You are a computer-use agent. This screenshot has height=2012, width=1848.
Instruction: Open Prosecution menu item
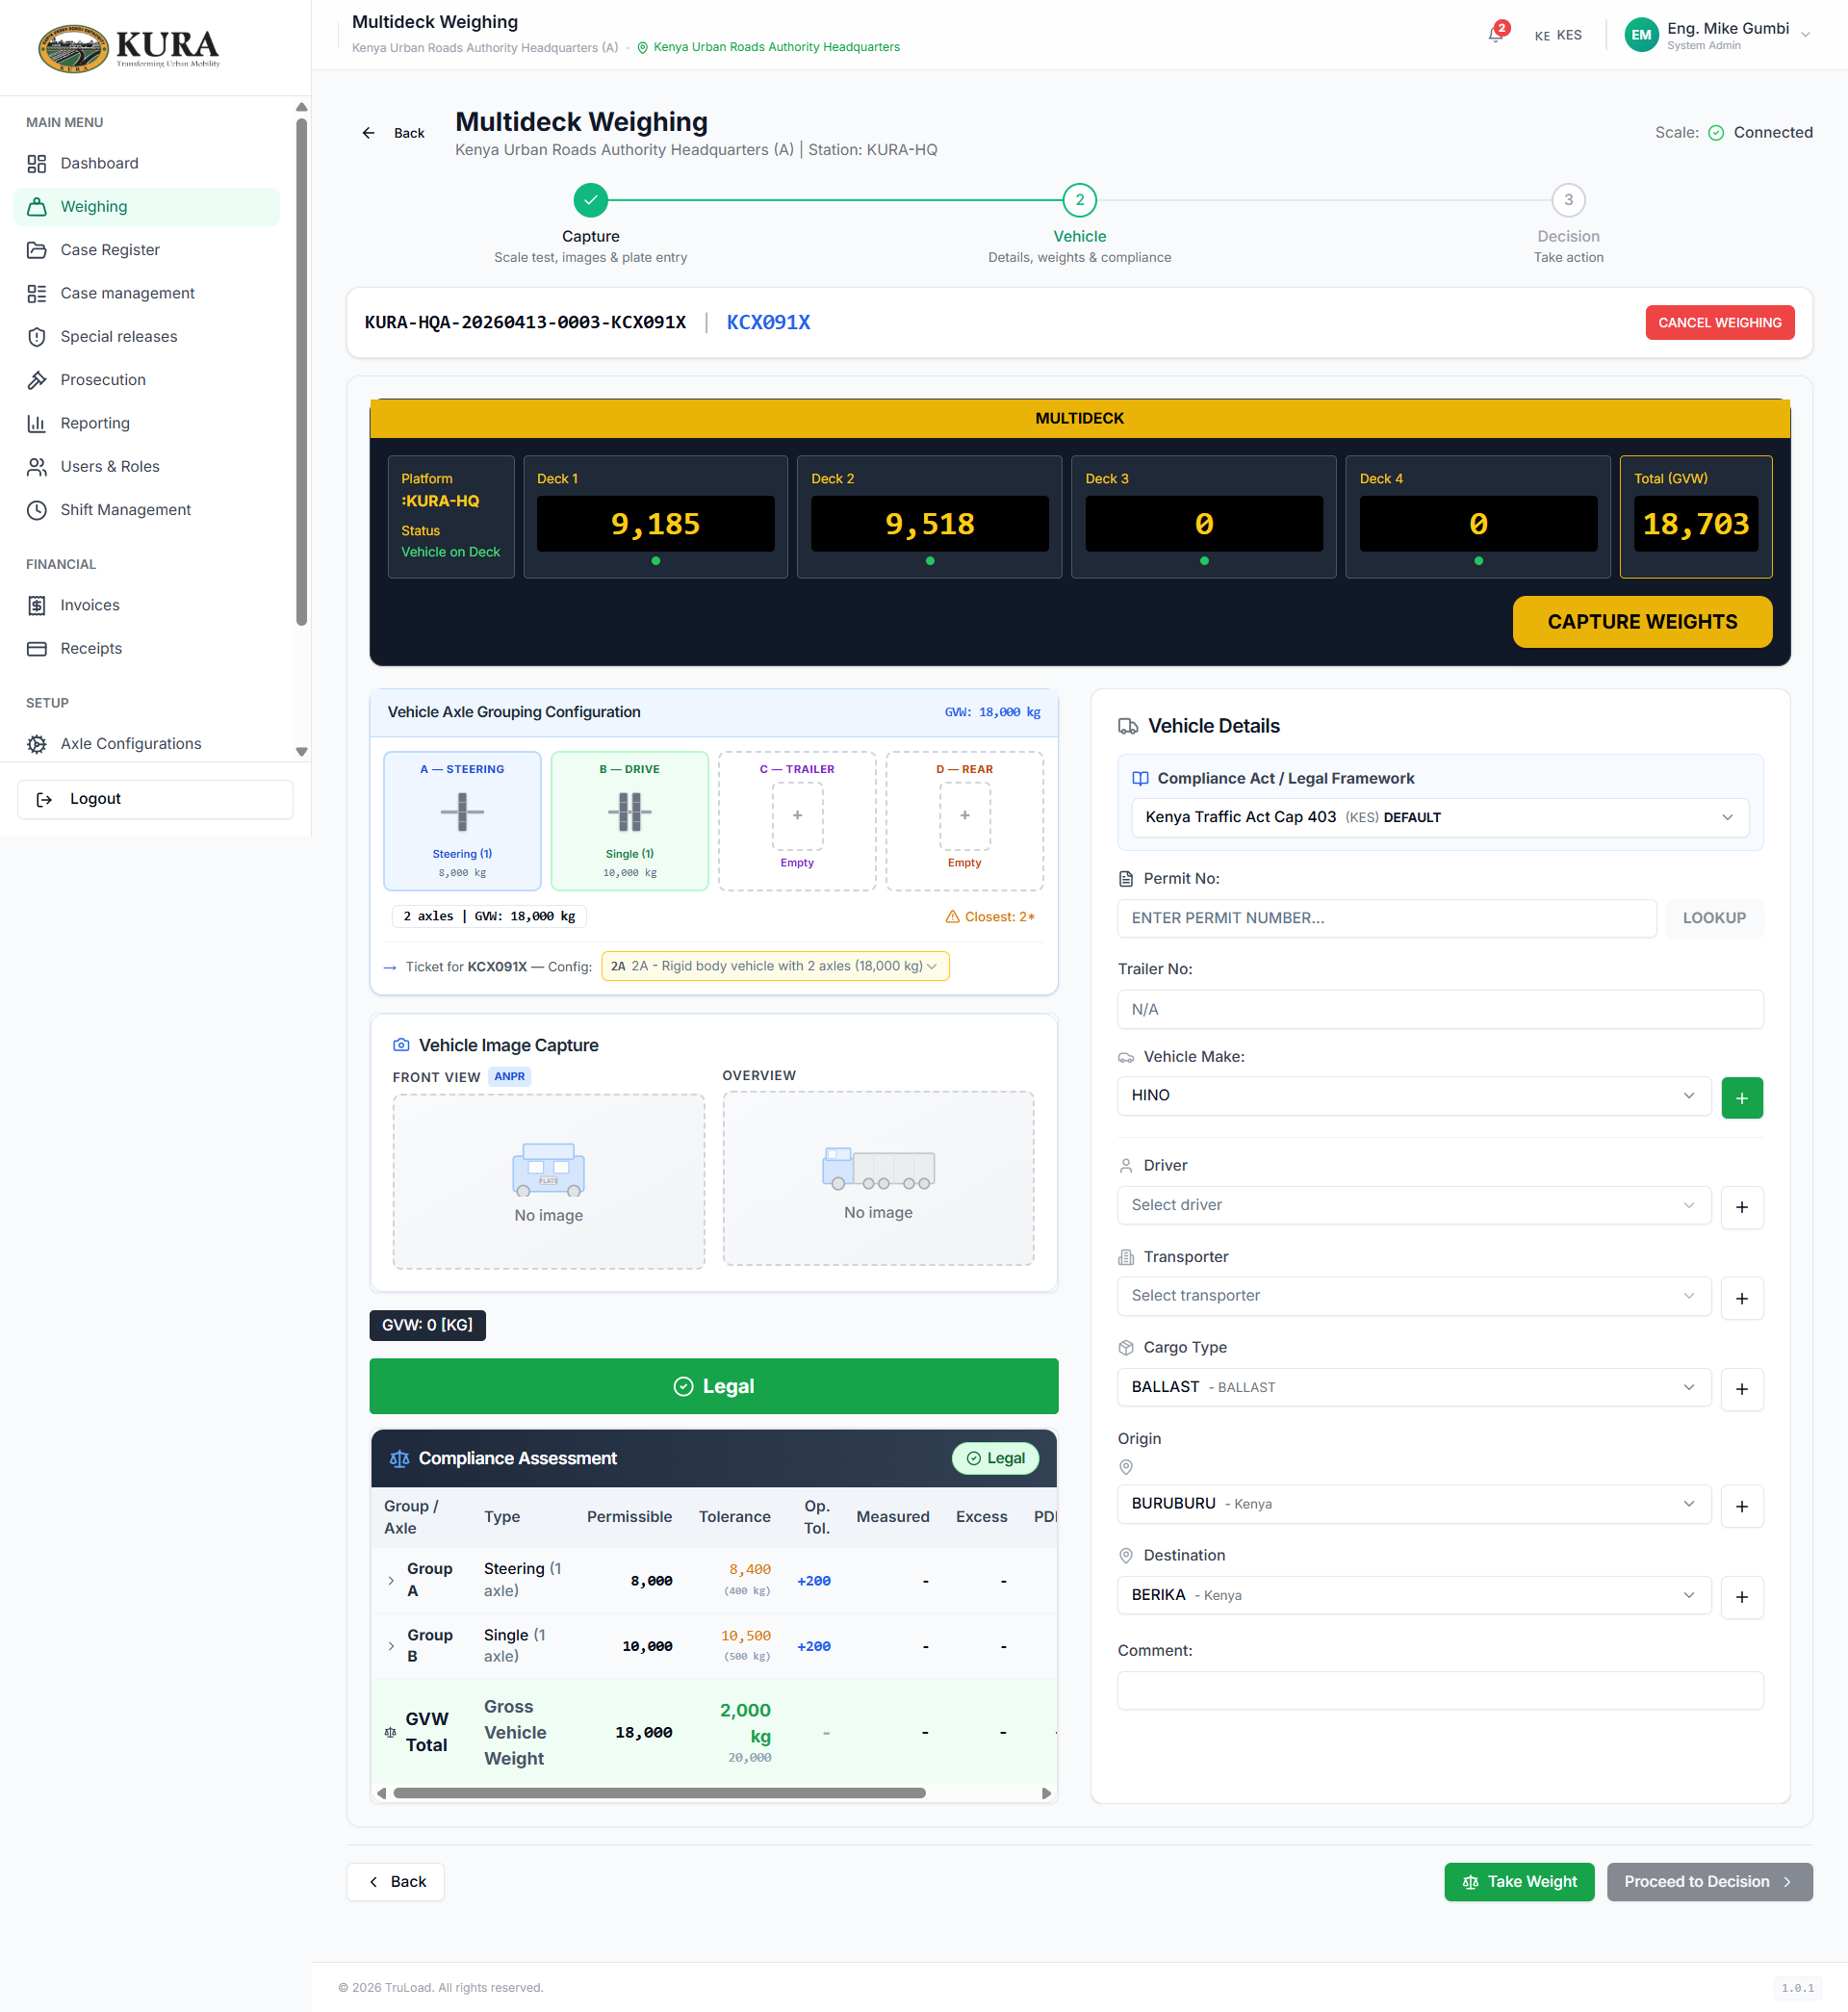tap(147, 380)
